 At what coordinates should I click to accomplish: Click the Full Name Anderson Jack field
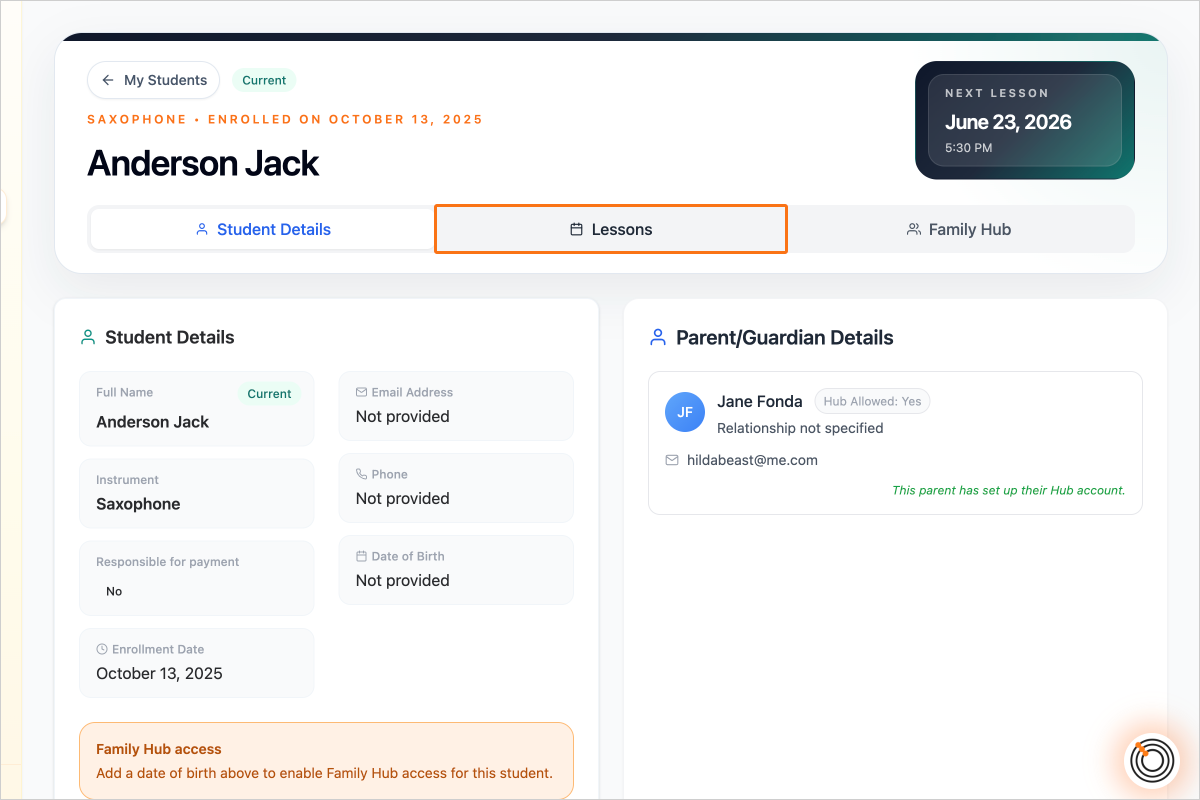197,409
